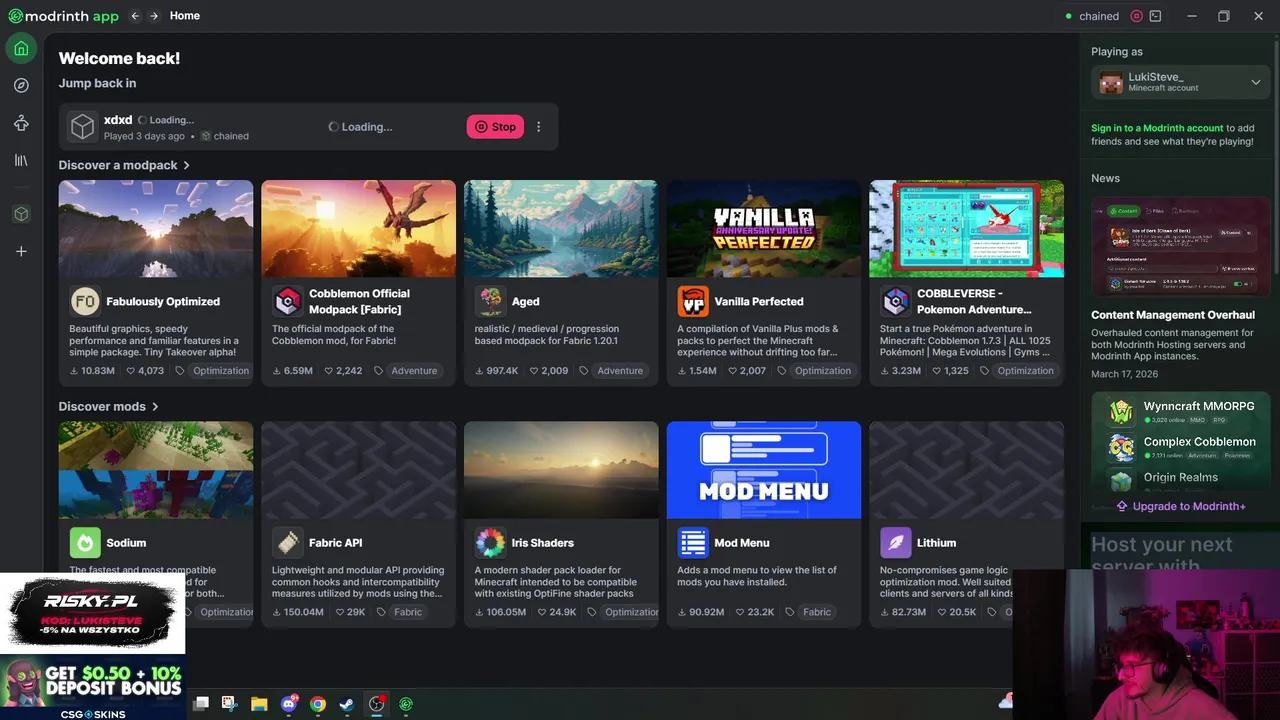Open the Content Management Overhaul news article

[1173, 315]
